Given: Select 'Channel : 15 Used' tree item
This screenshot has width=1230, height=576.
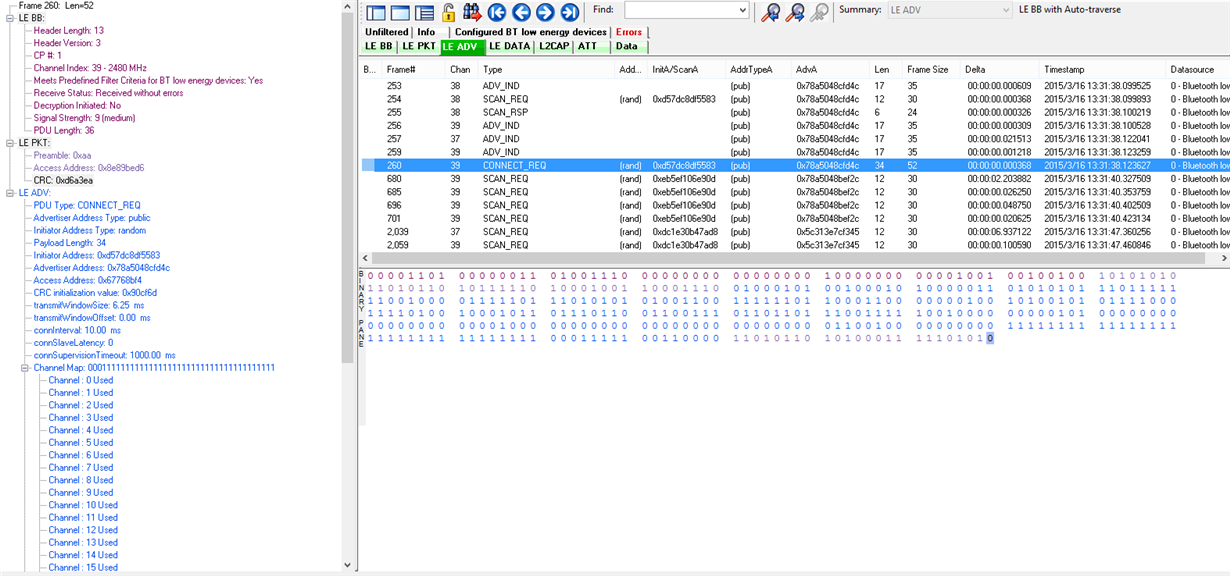Looking at the screenshot, I should pyautogui.click(x=83, y=567).
